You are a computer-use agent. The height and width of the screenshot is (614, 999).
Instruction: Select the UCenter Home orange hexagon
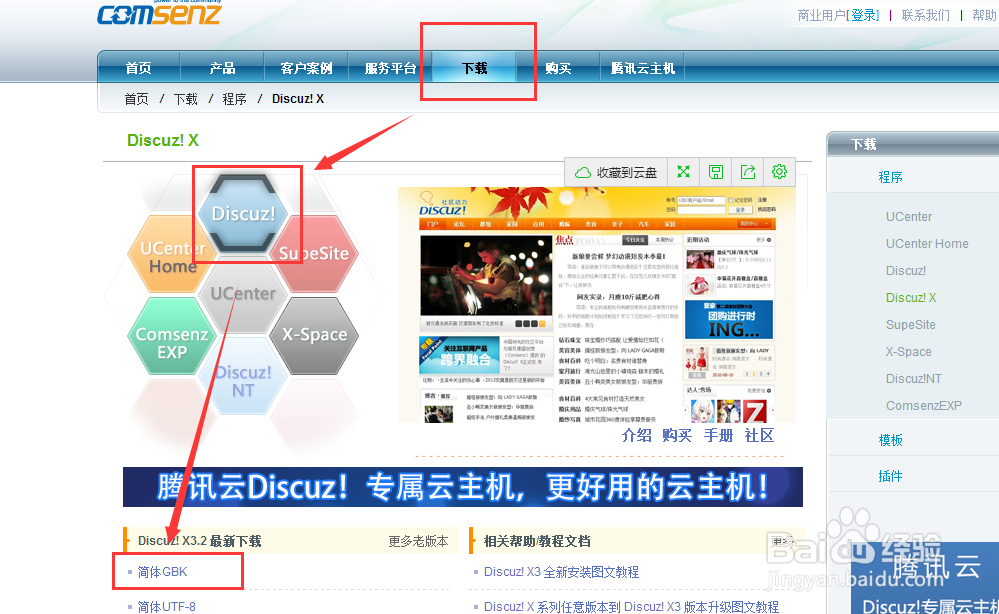click(171, 255)
